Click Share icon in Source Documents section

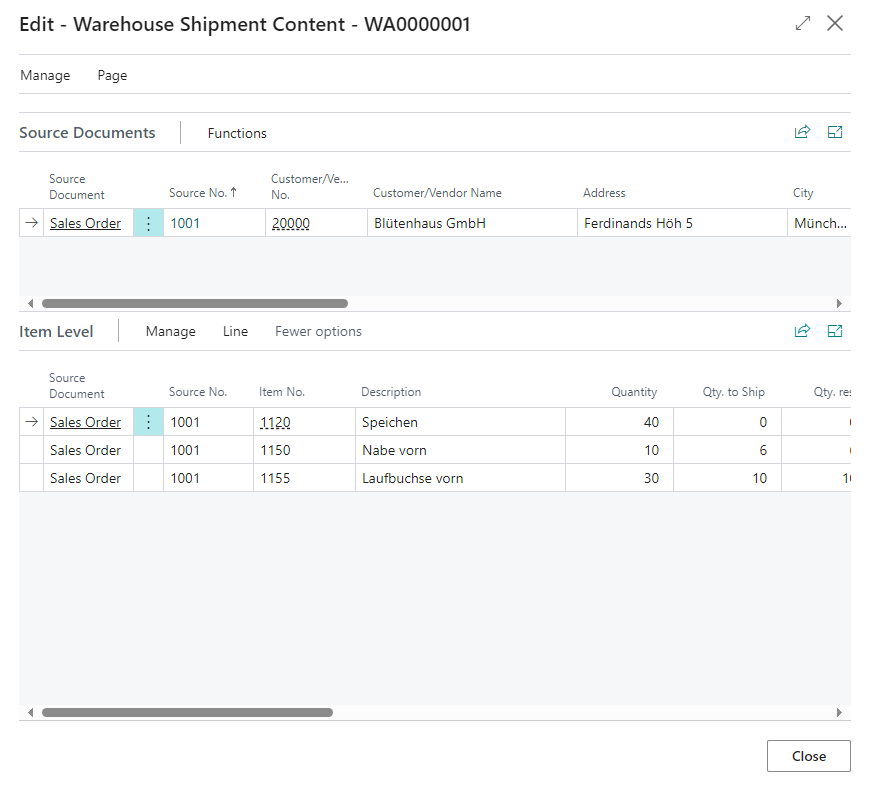click(802, 132)
